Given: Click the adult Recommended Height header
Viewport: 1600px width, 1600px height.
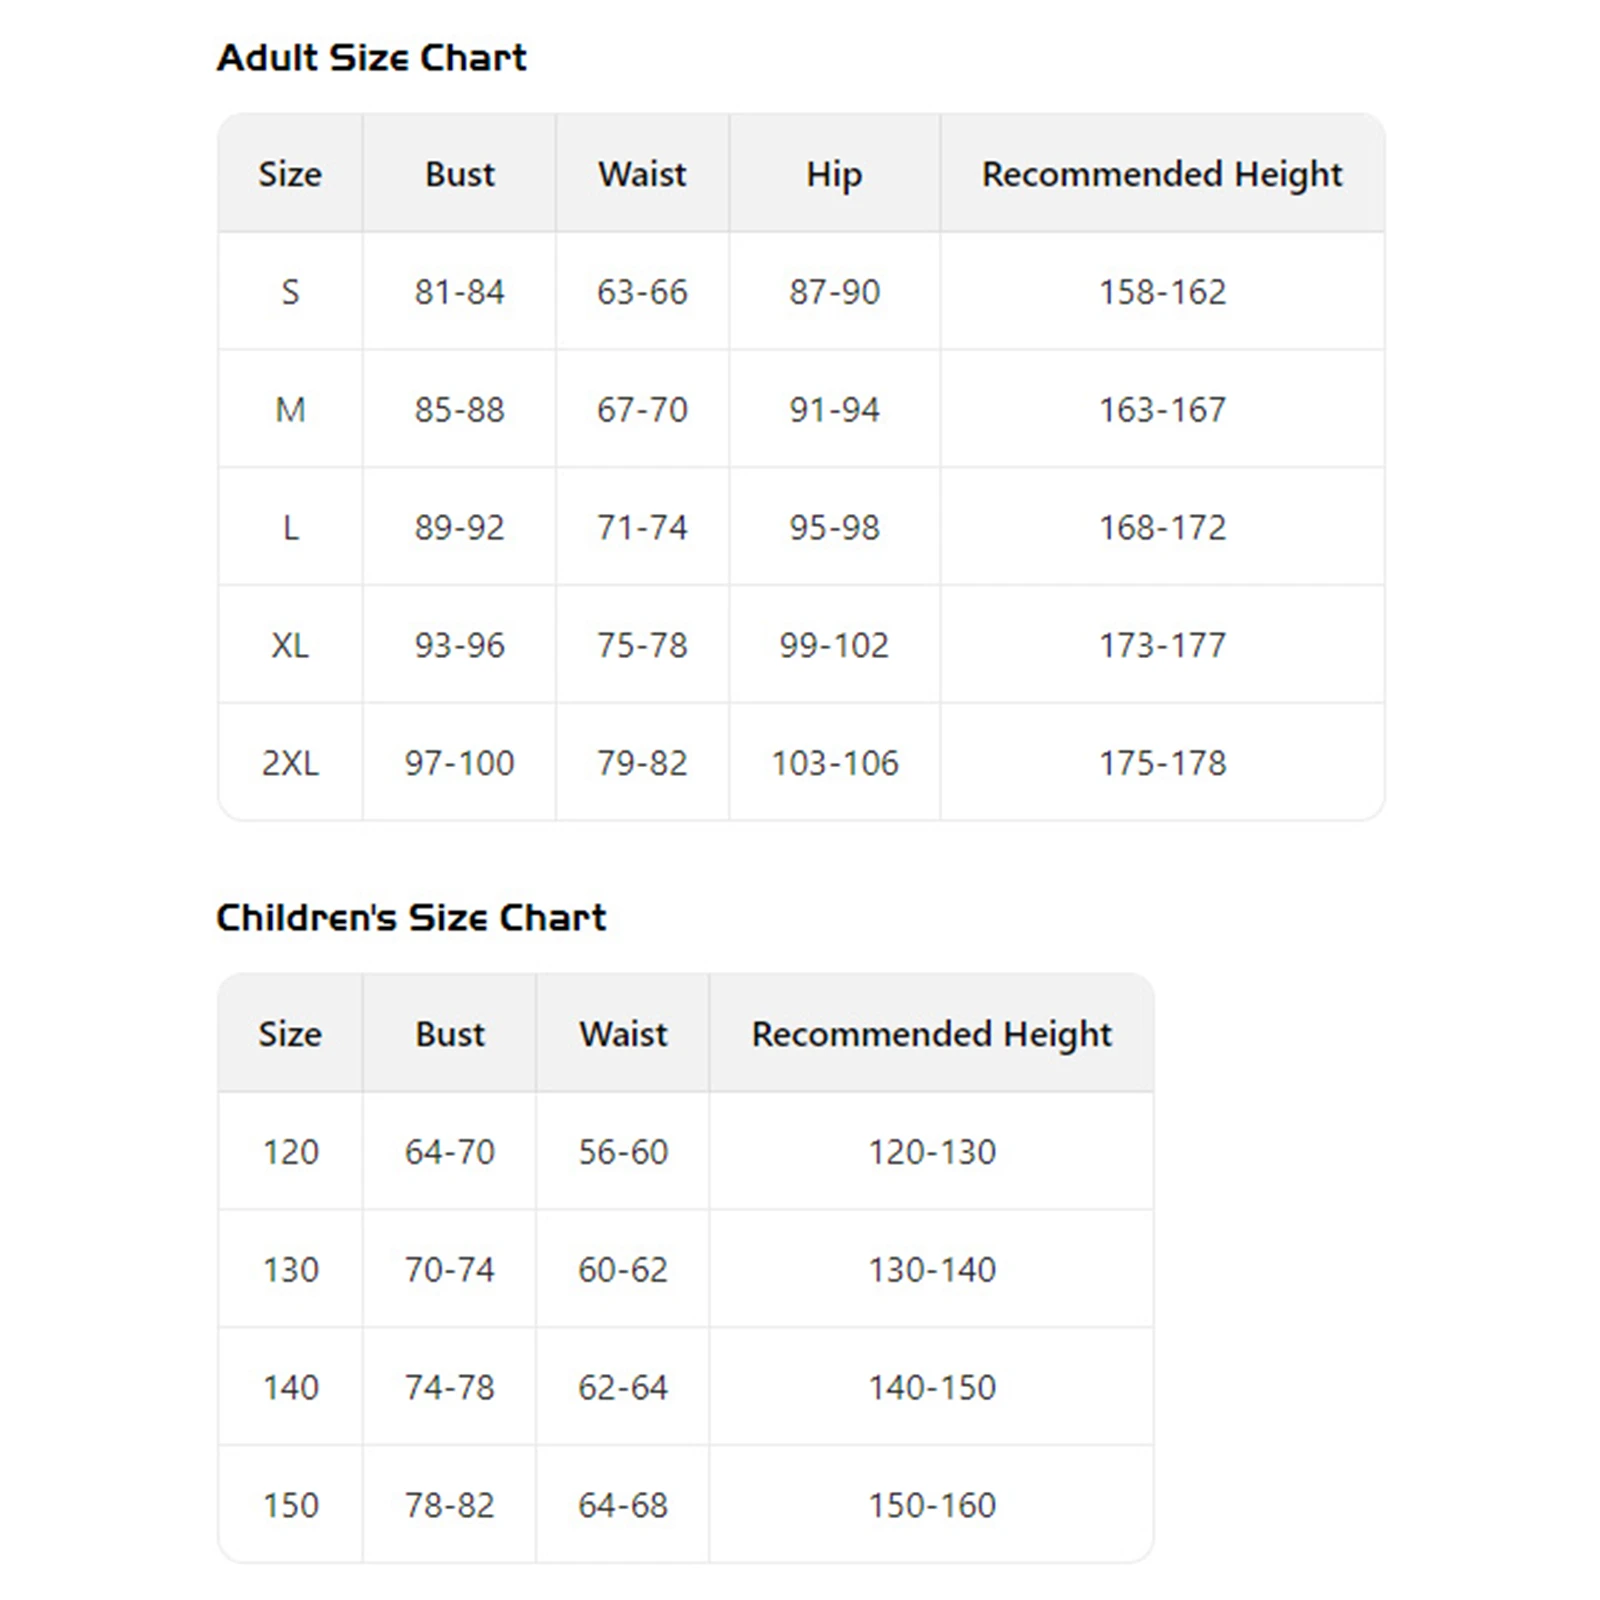Looking at the screenshot, I should [1162, 174].
